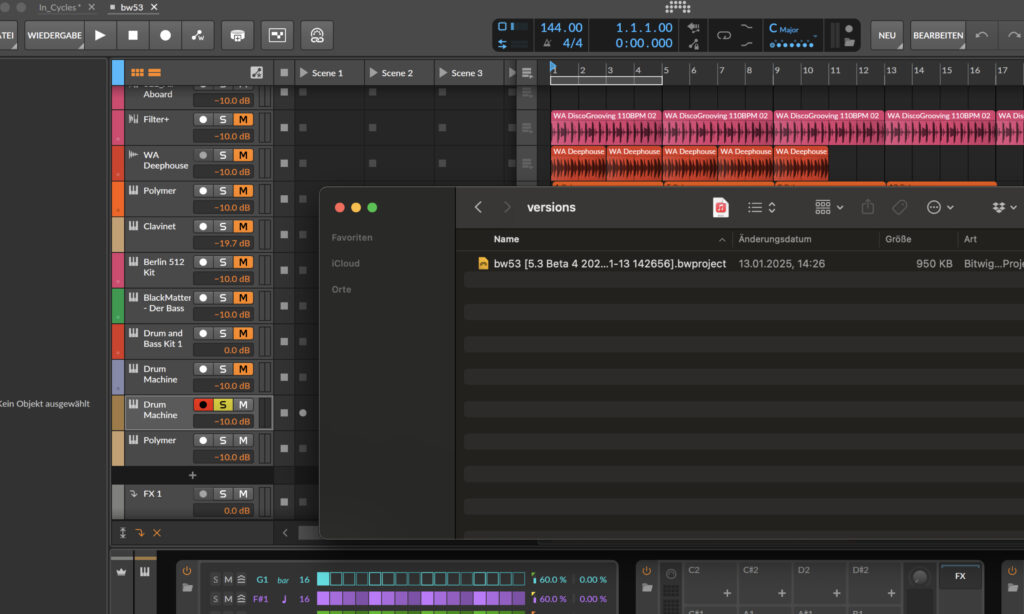Arm record on the Polymer orange track
The image size is (1024, 614).
[203, 191]
